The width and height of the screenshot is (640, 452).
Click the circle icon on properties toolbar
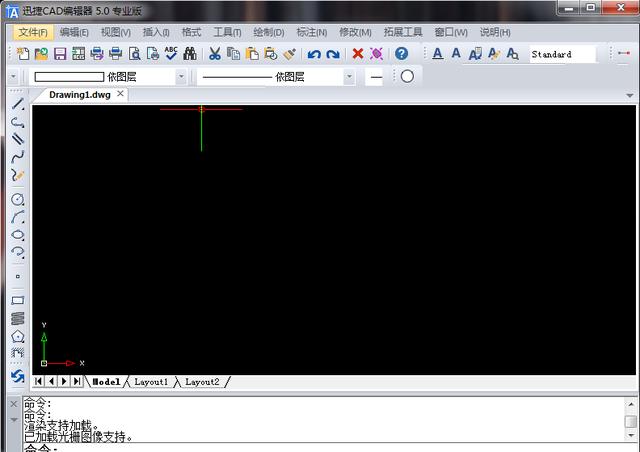[407, 76]
